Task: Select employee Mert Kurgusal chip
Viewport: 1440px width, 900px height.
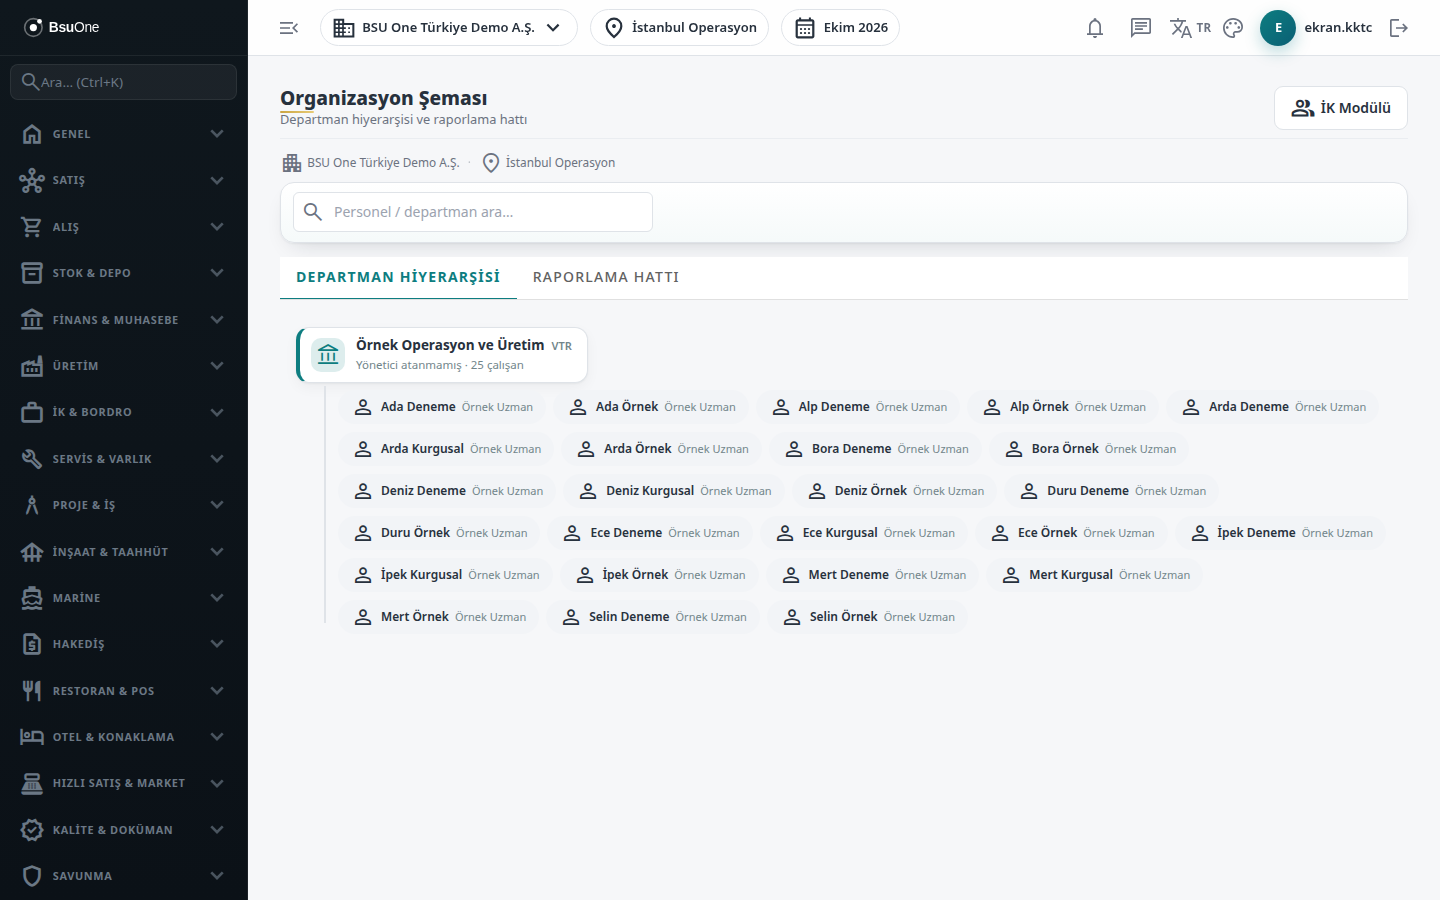Action: click(1094, 575)
